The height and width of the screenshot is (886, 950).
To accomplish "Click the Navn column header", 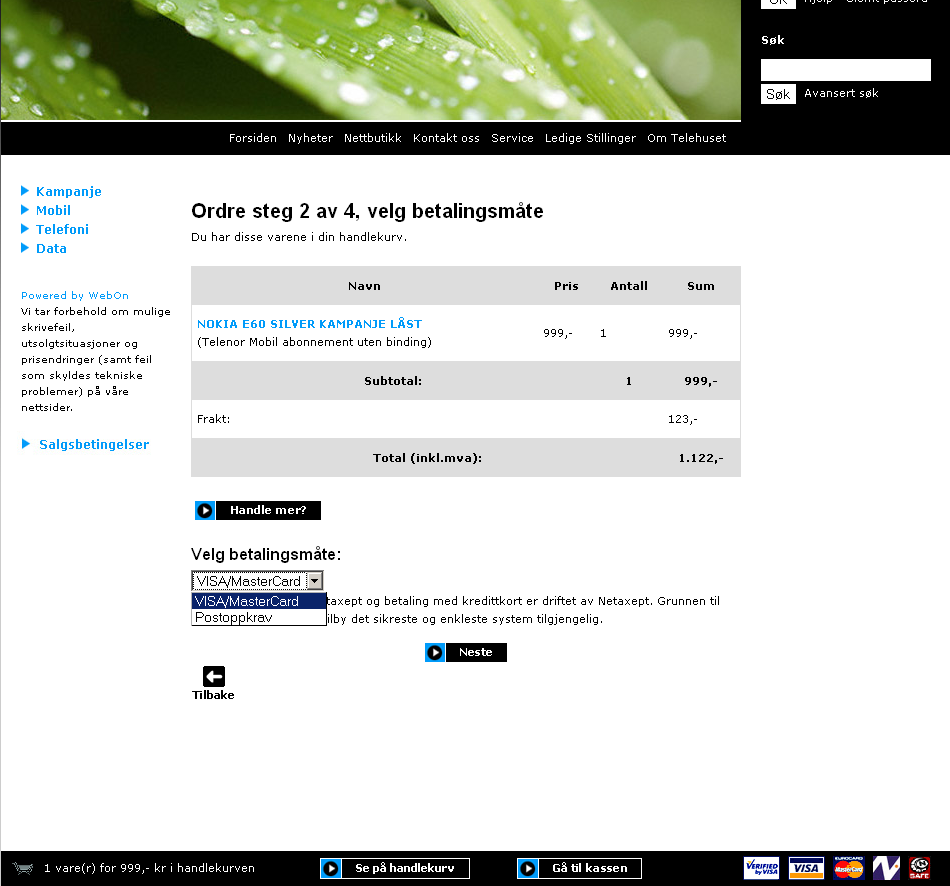I will [x=364, y=285].
